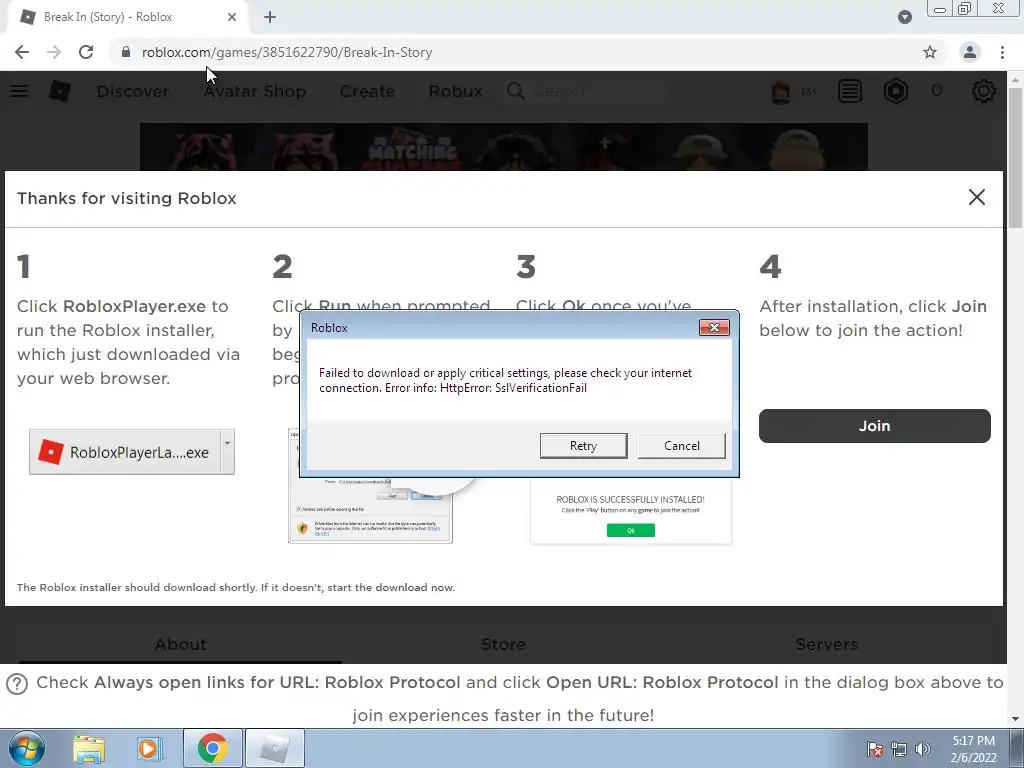Click the address bar URL
The width and height of the screenshot is (1024, 768).
pyautogui.click(x=287, y=52)
